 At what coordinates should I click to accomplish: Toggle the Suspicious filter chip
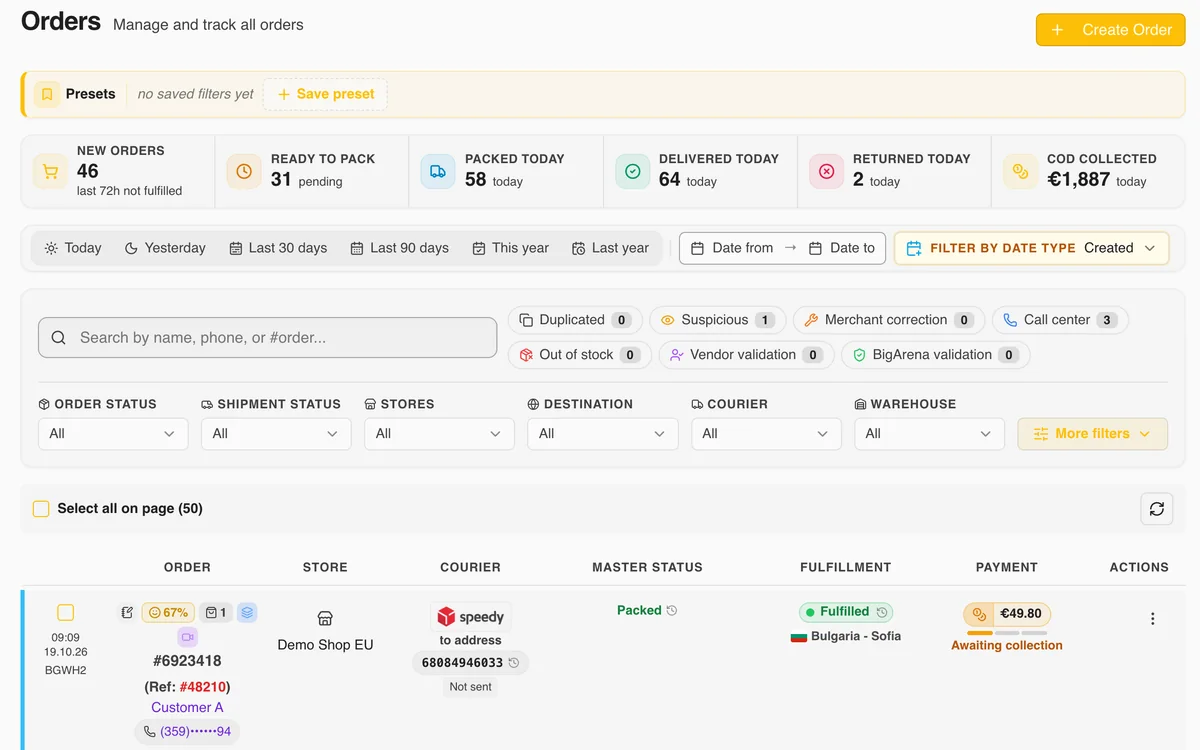tap(718, 320)
